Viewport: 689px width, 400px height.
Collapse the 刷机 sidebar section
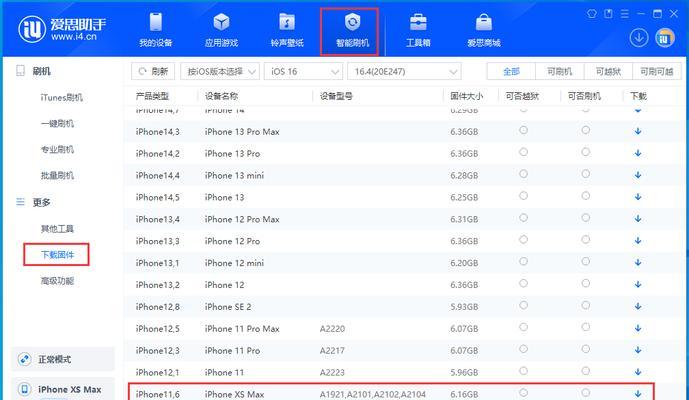coord(41,71)
